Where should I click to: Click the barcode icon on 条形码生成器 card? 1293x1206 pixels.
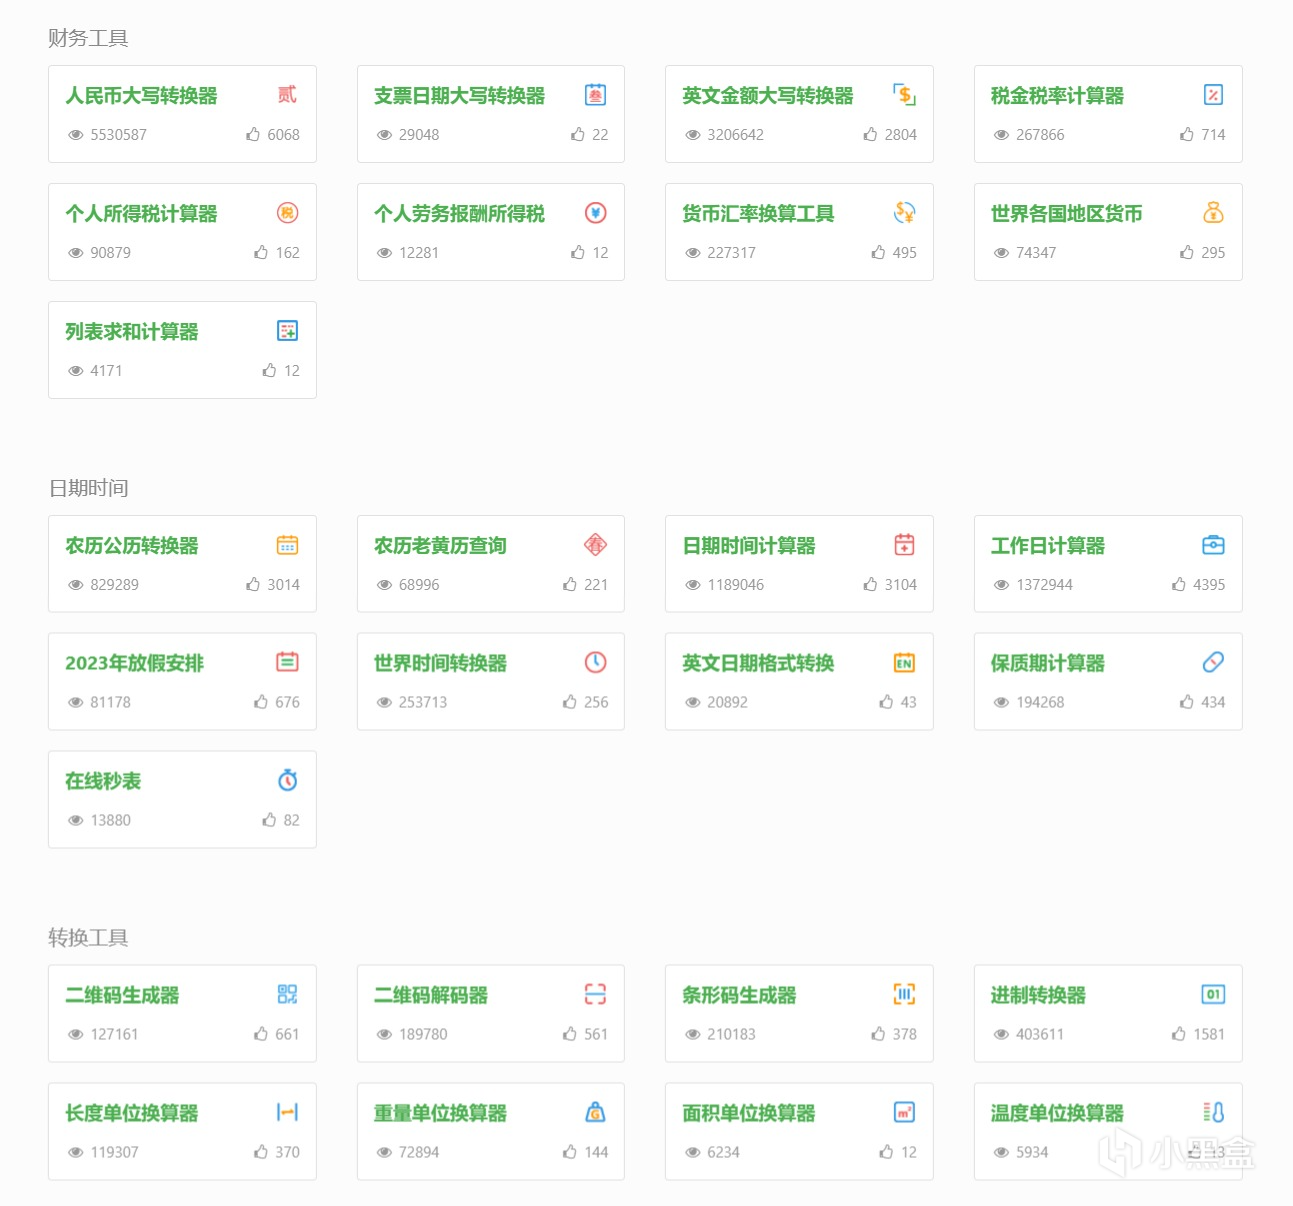pos(905,995)
